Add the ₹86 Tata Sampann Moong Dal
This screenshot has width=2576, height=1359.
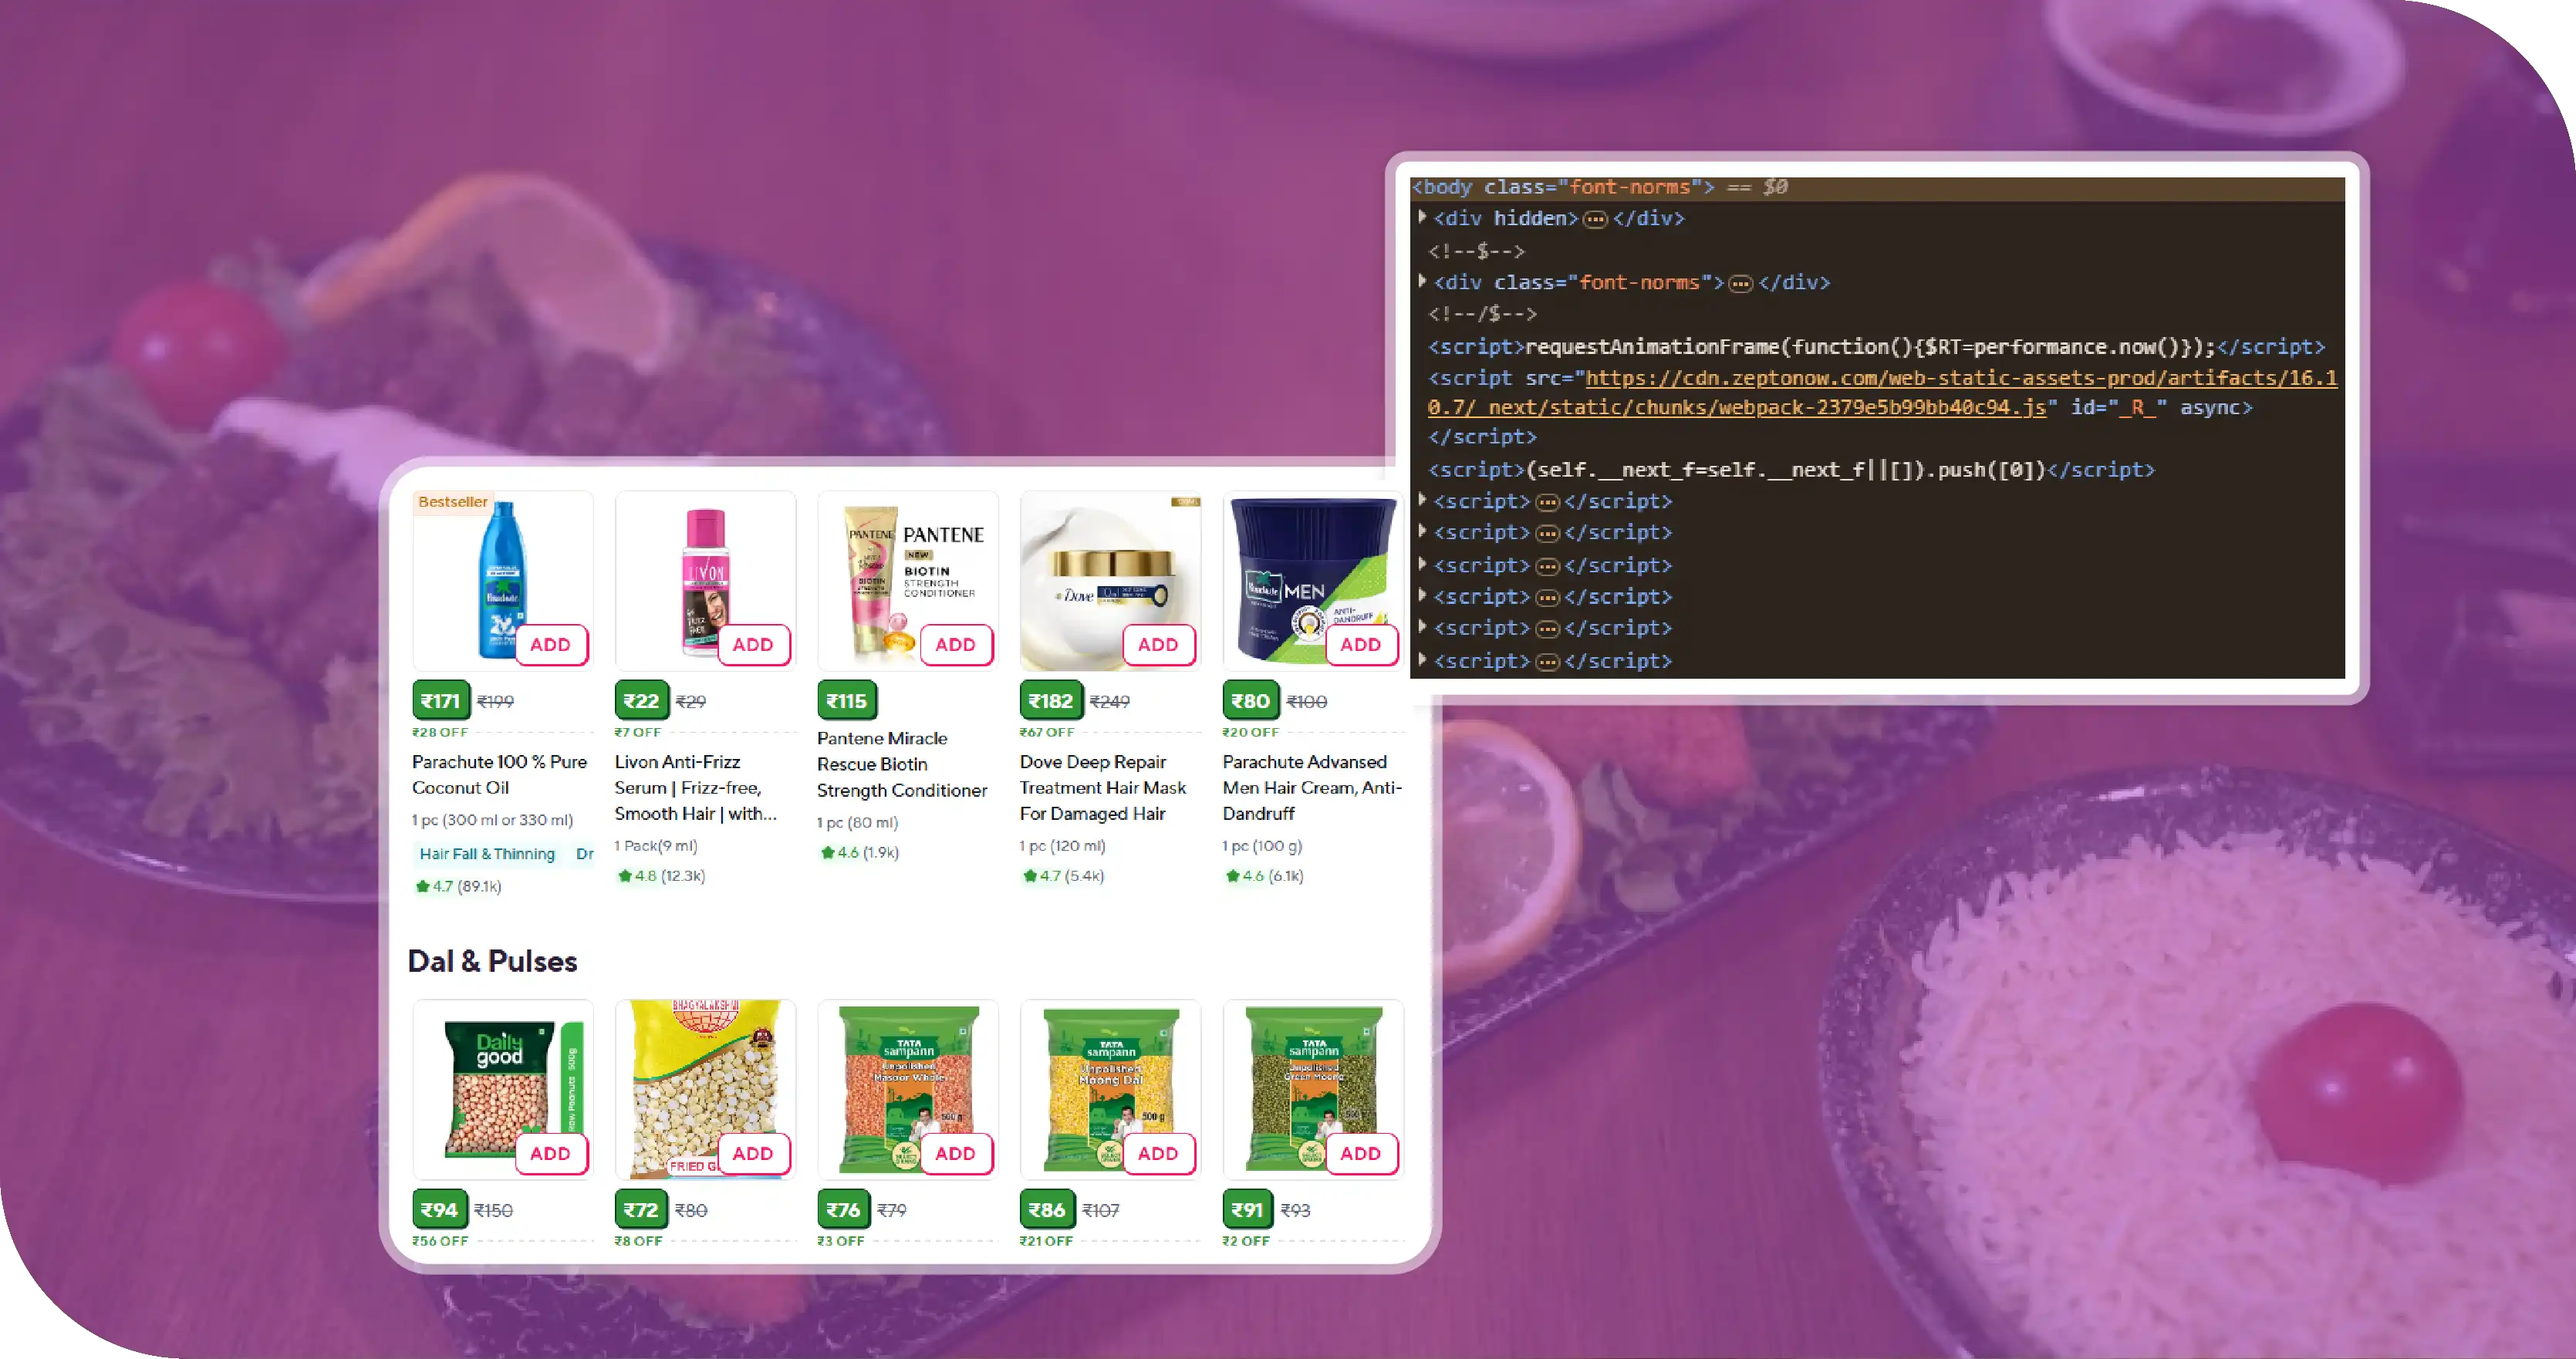(1158, 1154)
